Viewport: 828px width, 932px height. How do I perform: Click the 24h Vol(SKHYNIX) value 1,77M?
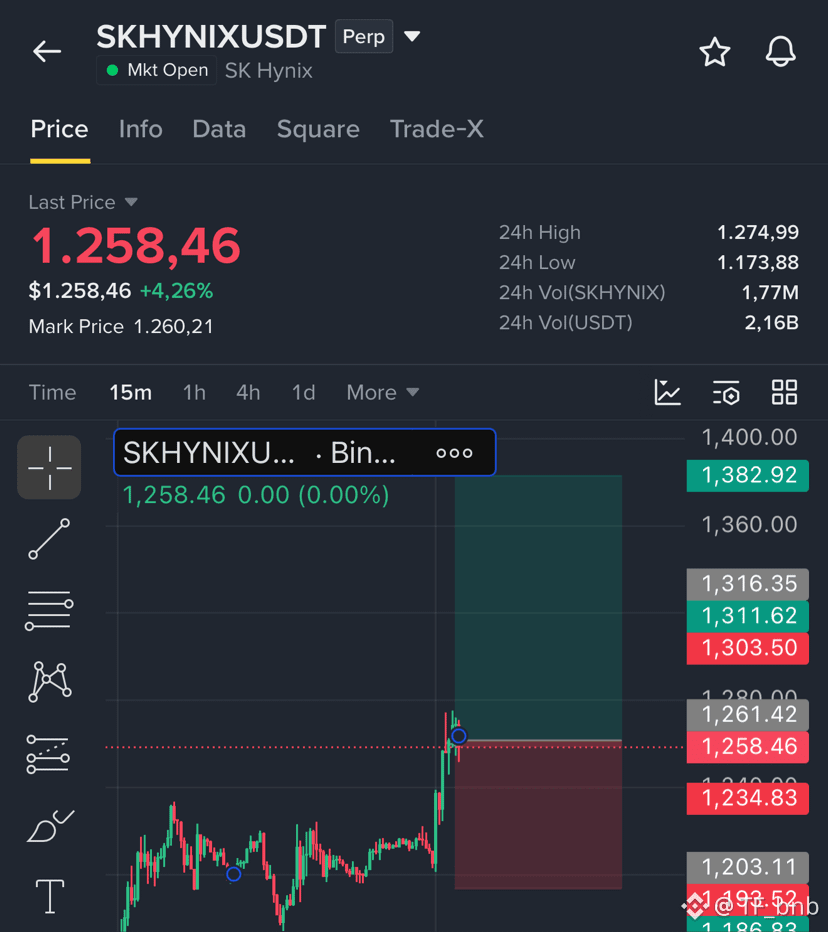click(770, 292)
